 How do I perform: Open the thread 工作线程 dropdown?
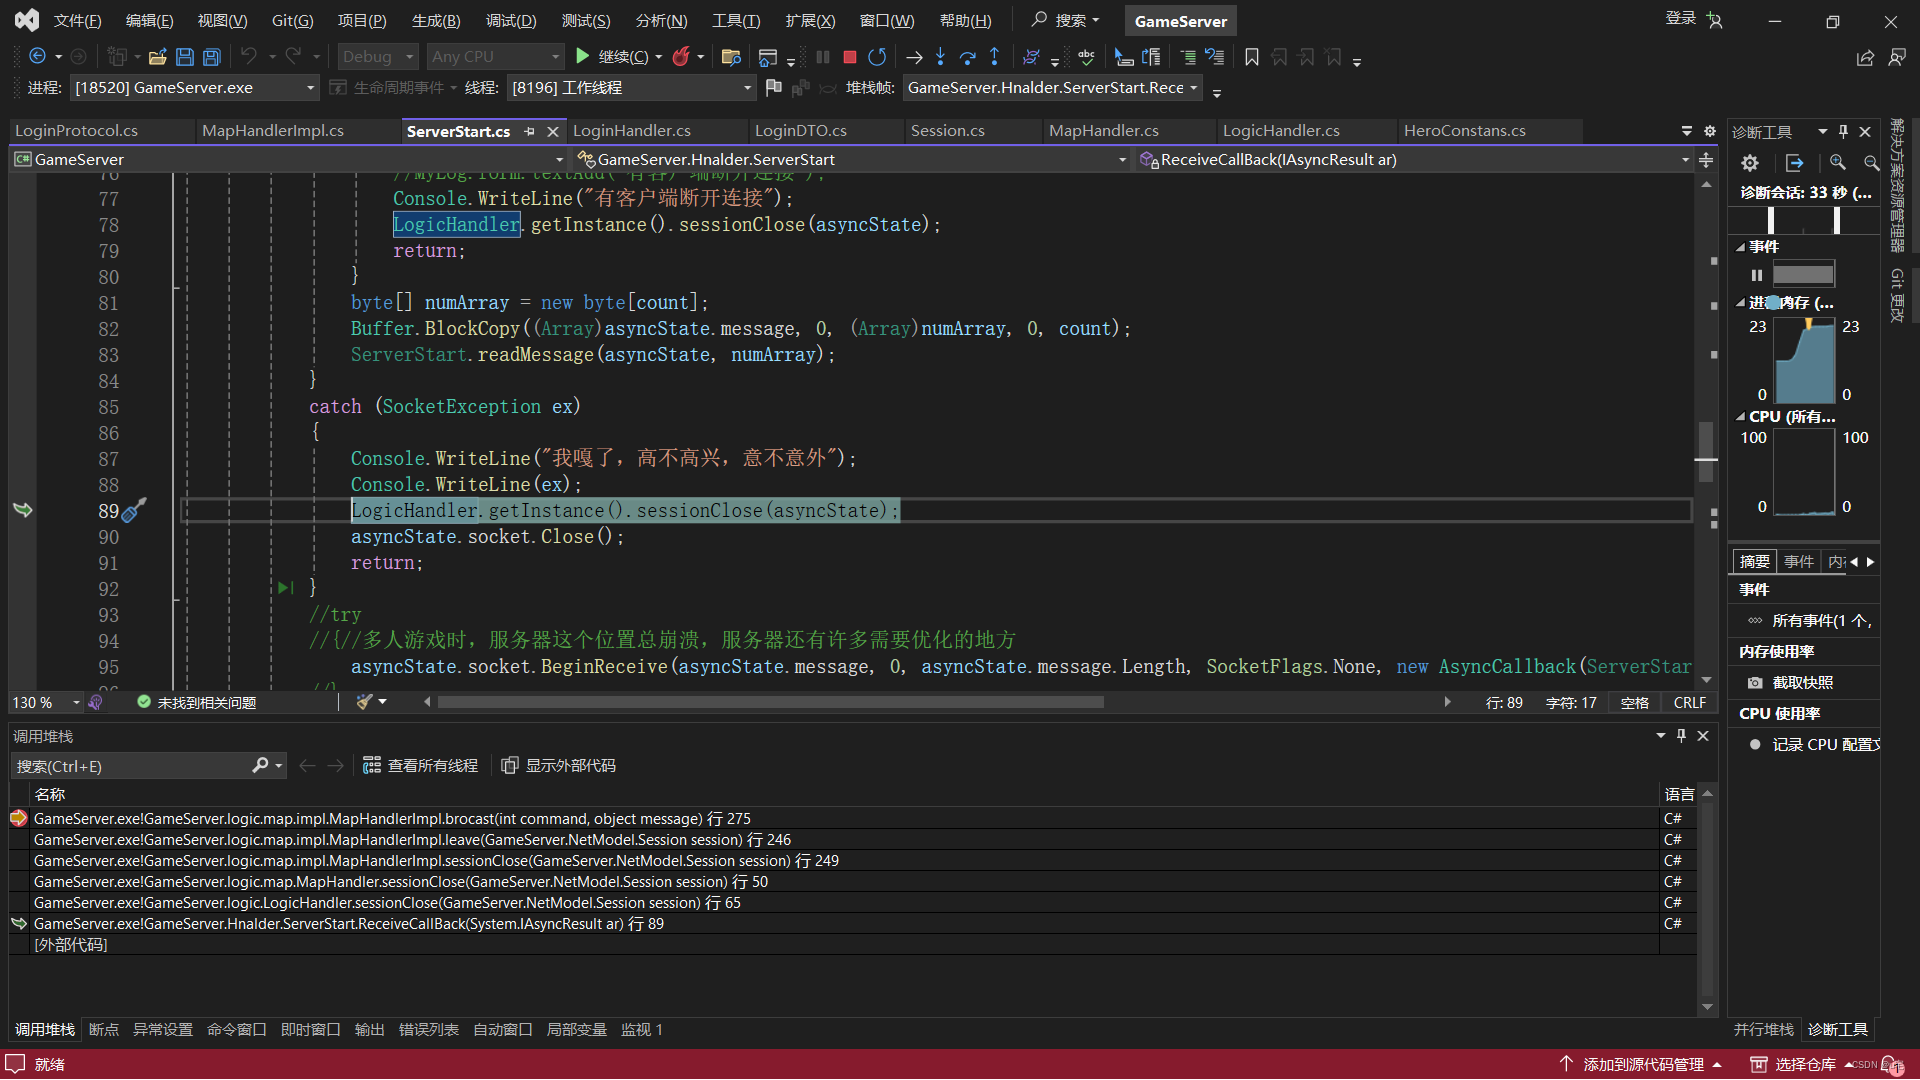click(747, 88)
